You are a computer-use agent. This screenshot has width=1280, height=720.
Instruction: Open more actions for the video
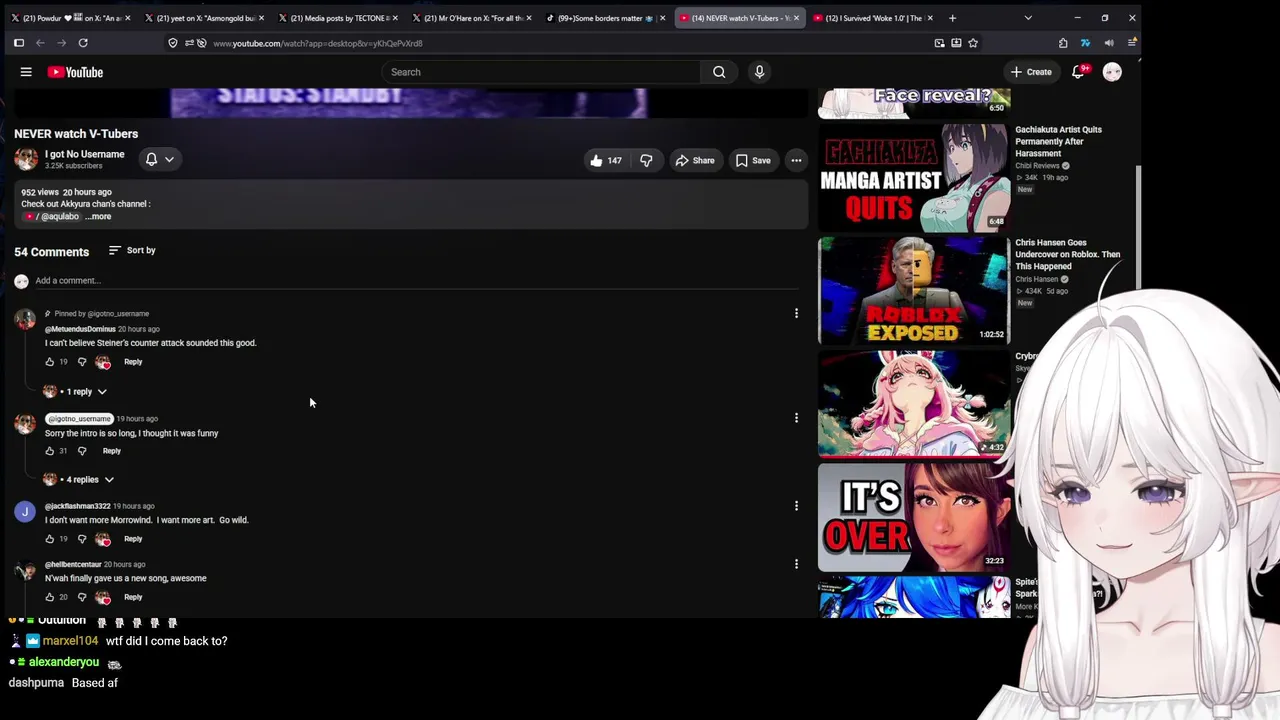pyautogui.click(x=796, y=160)
